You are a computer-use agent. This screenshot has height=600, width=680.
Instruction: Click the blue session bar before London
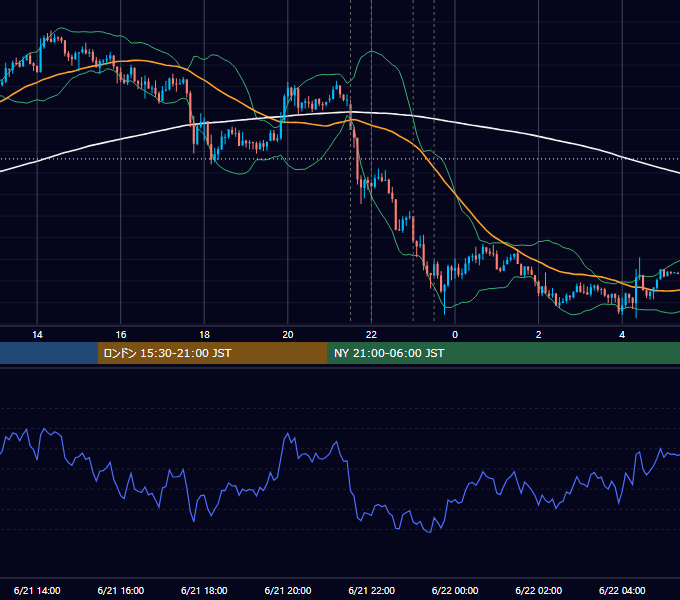(49, 353)
